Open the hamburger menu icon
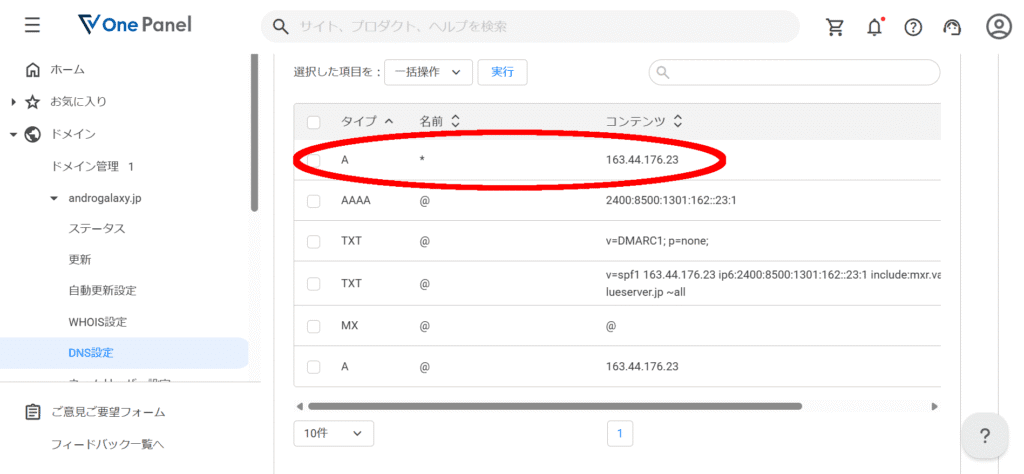The height and width of the screenshot is (474, 1024). (x=32, y=25)
